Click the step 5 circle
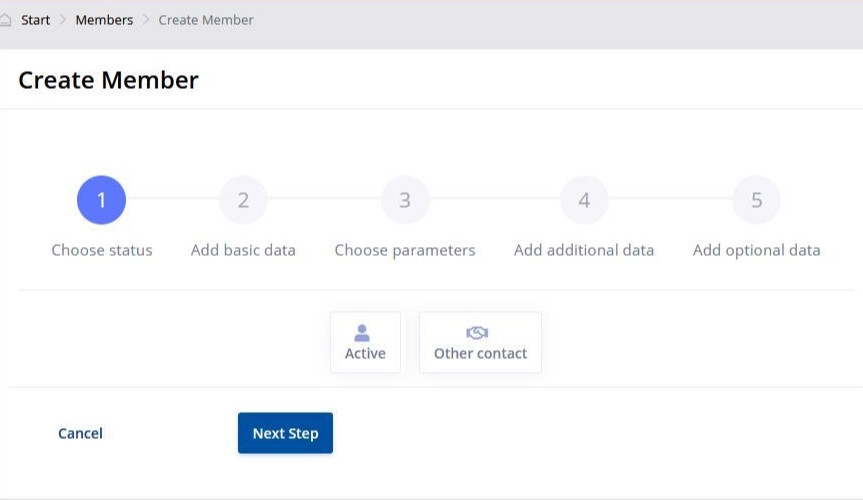The image size is (863, 500). click(x=756, y=201)
